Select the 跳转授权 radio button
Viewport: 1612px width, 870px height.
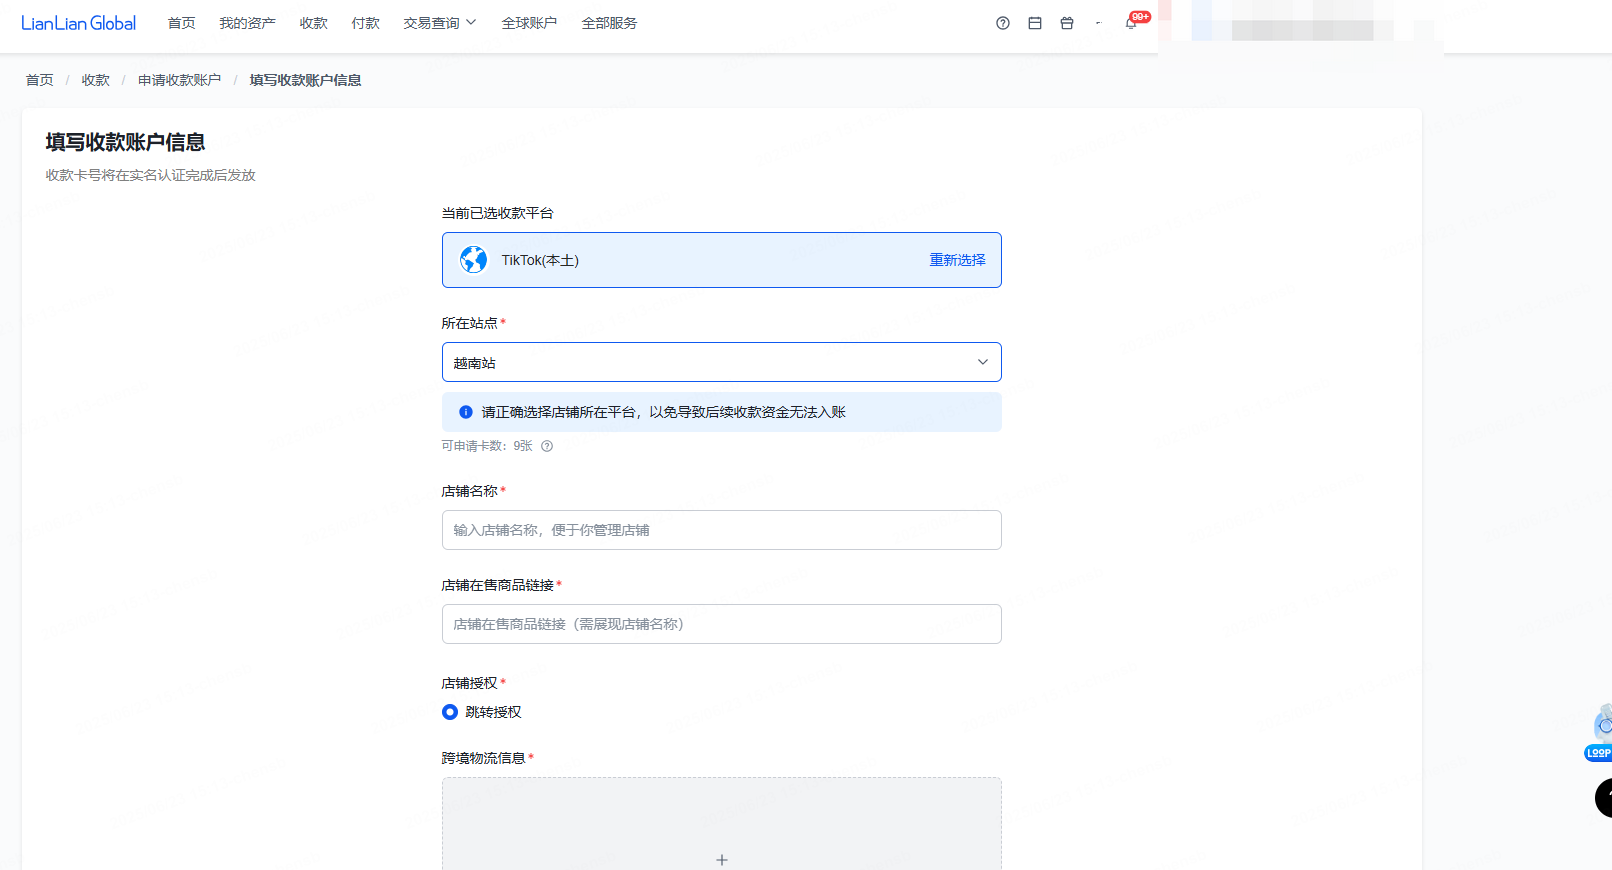coord(450,712)
